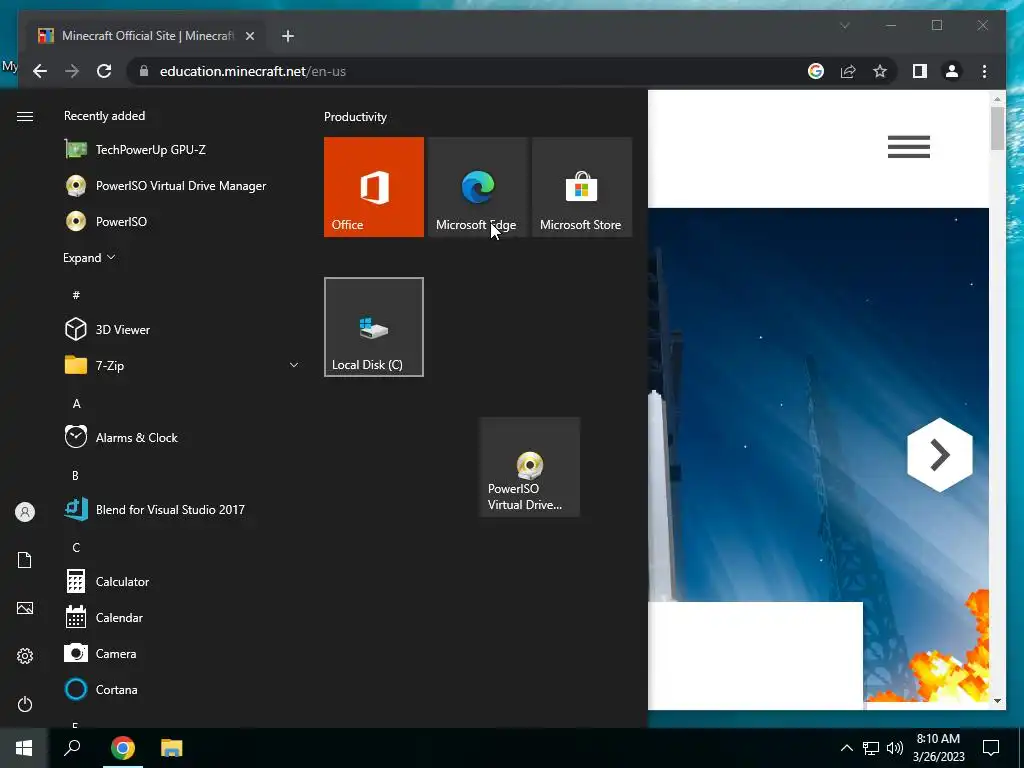Click the page scrollbar down arrow
Viewport: 1024px width, 768px height.
pyautogui.click(x=997, y=701)
